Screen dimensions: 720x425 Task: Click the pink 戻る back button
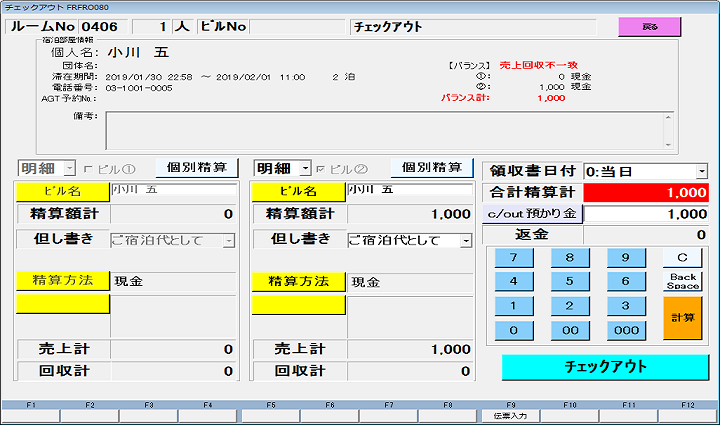point(649,27)
